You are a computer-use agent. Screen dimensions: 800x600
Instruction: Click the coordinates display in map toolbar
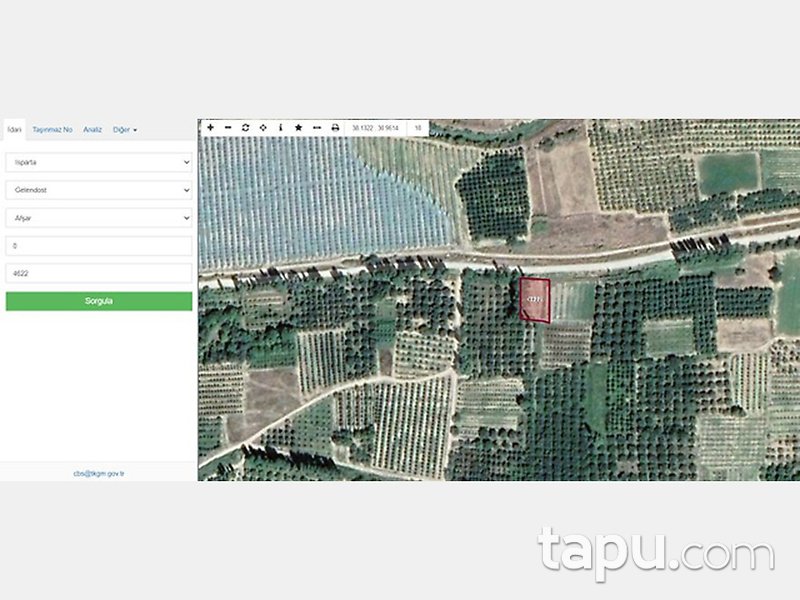pyautogui.click(x=375, y=128)
